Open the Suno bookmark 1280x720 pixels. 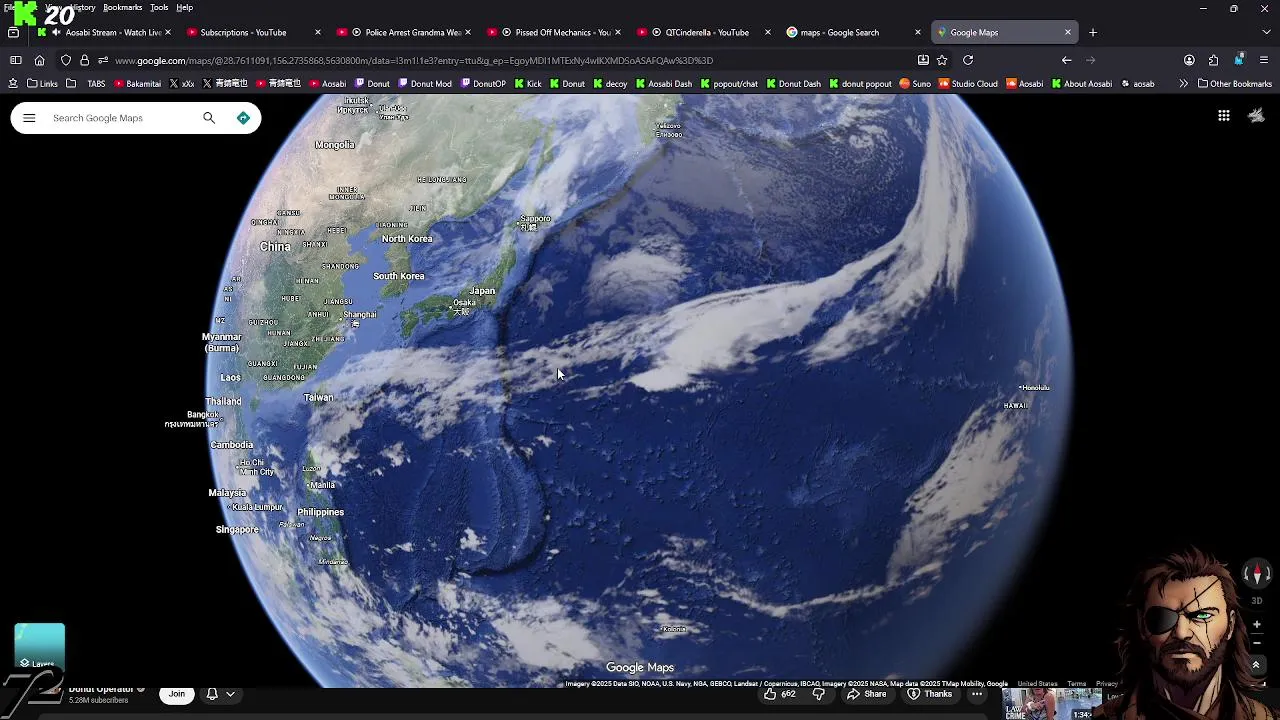[915, 84]
